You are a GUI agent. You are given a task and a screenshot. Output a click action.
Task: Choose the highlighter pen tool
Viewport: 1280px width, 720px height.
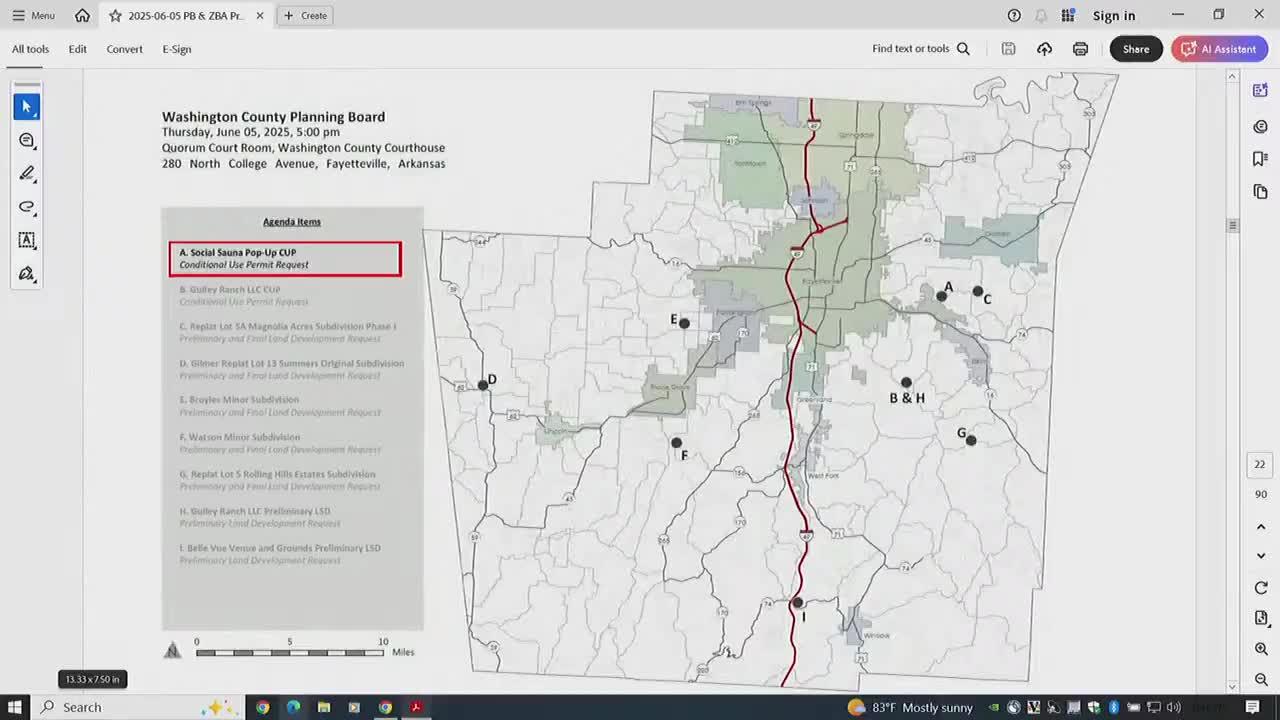tap(27, 173)
